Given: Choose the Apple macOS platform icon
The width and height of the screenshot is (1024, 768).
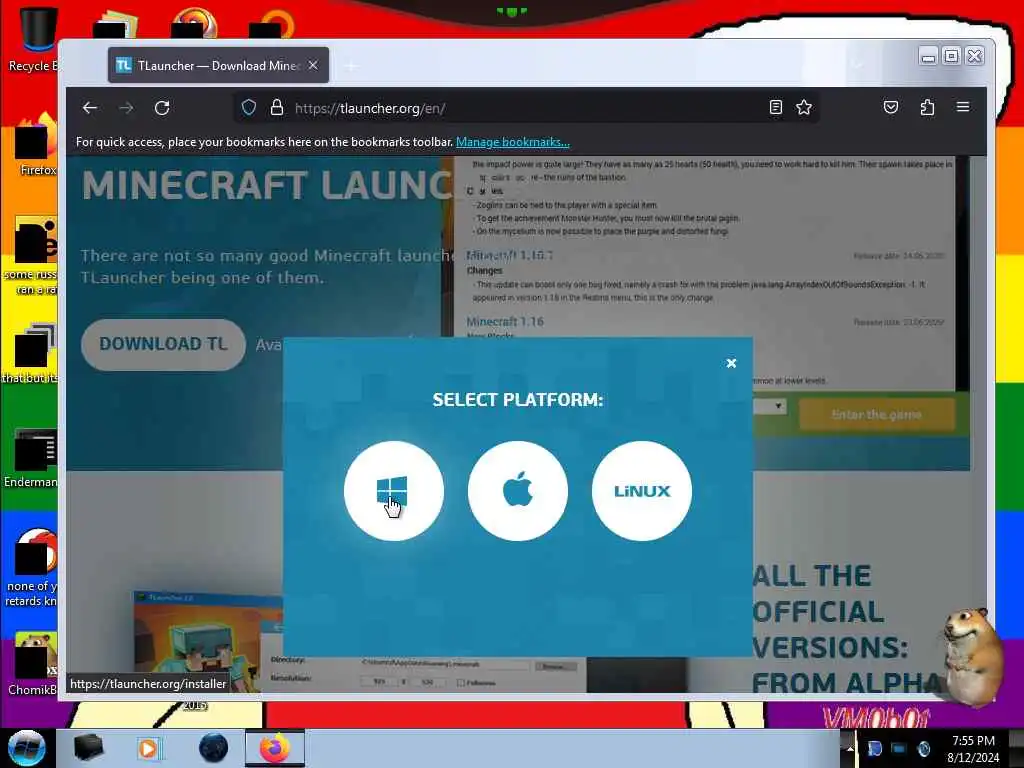Looking at the screenshot, I should click(518, 490).
